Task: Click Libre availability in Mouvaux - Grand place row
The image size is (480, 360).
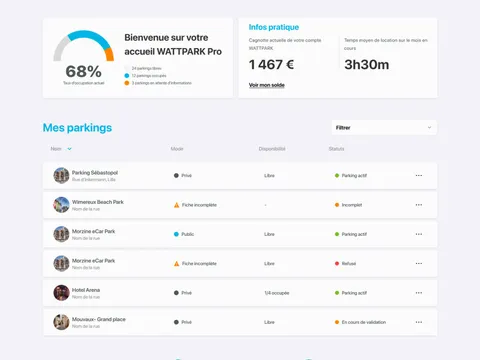Action: tap(269, 322)
